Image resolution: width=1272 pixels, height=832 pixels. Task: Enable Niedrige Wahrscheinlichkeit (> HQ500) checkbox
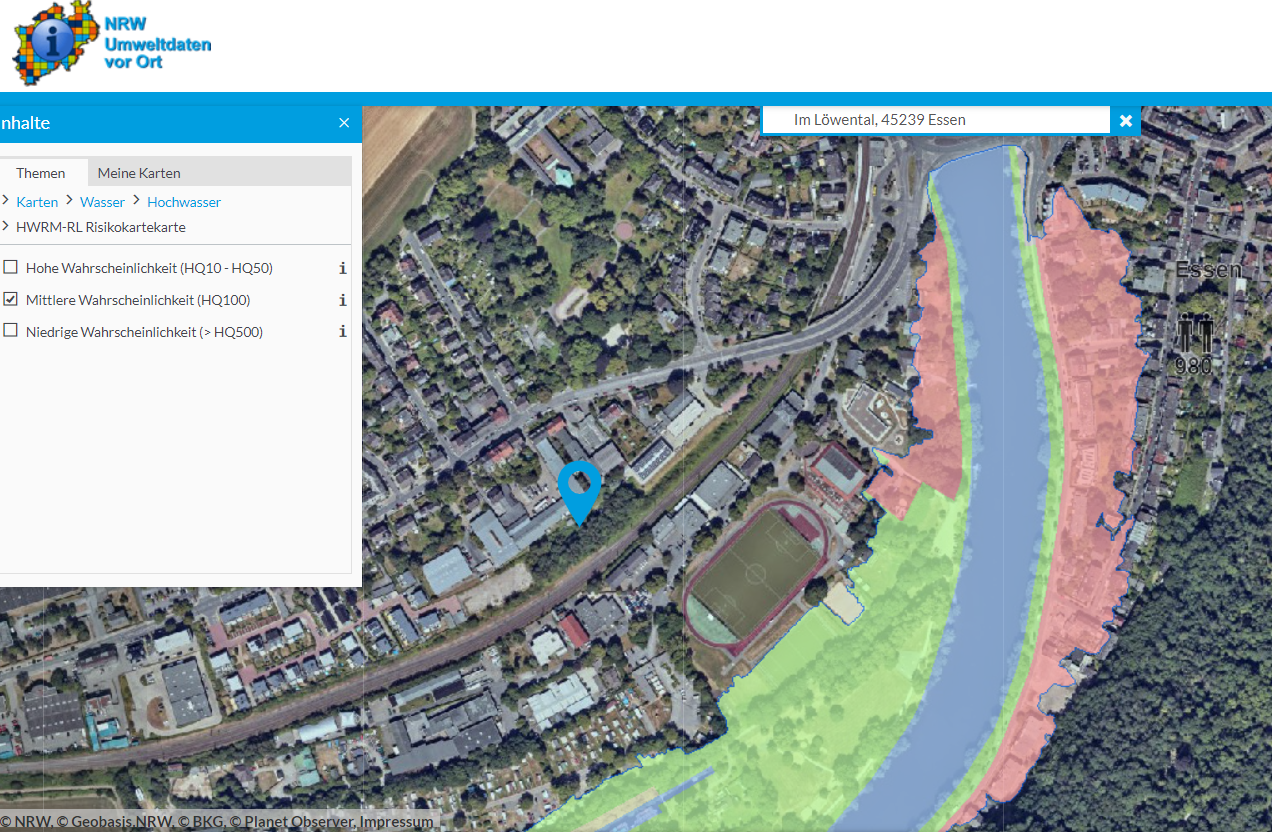11,332
